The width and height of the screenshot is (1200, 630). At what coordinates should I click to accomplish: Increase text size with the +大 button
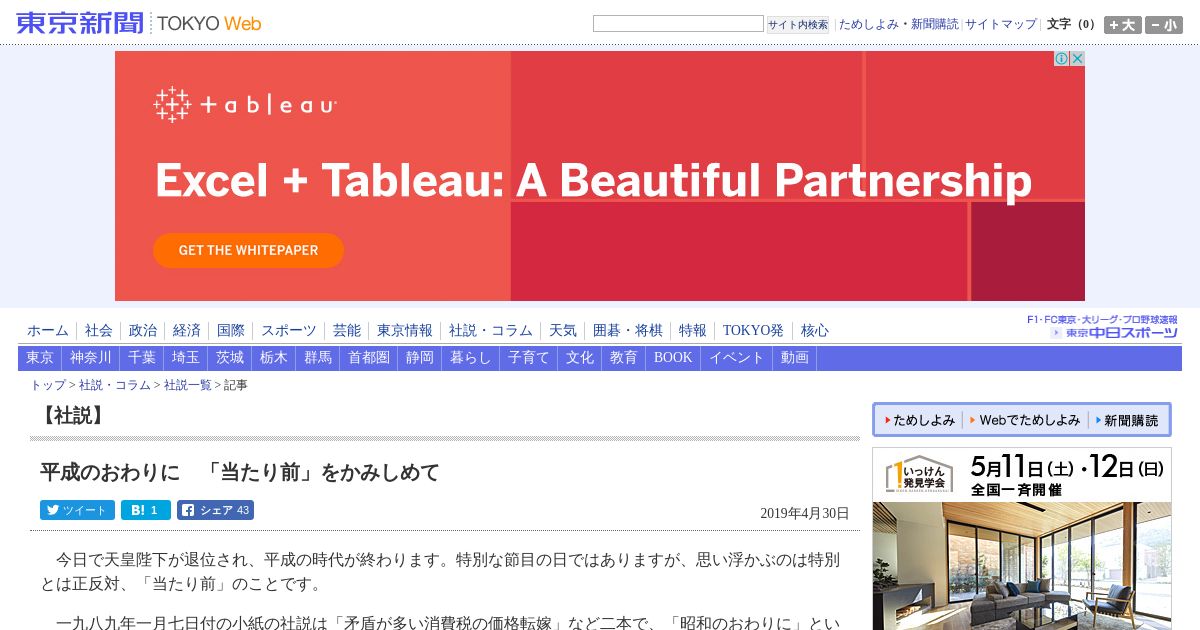point(1122,25)
